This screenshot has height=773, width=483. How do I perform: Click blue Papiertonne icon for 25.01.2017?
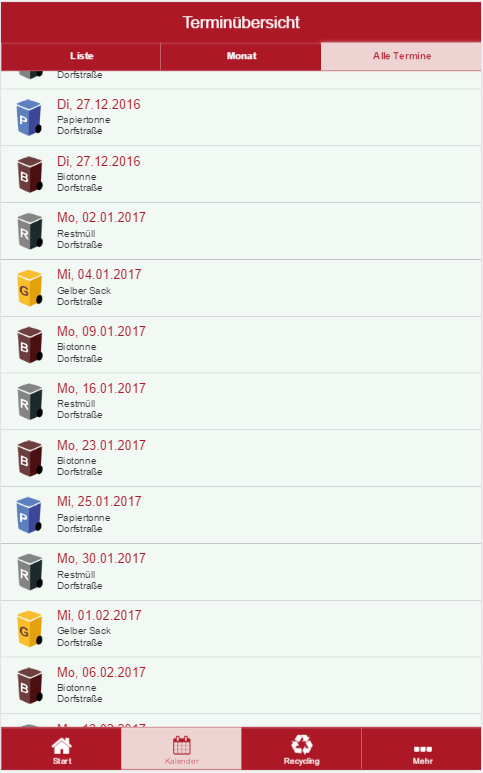(29, 515)
